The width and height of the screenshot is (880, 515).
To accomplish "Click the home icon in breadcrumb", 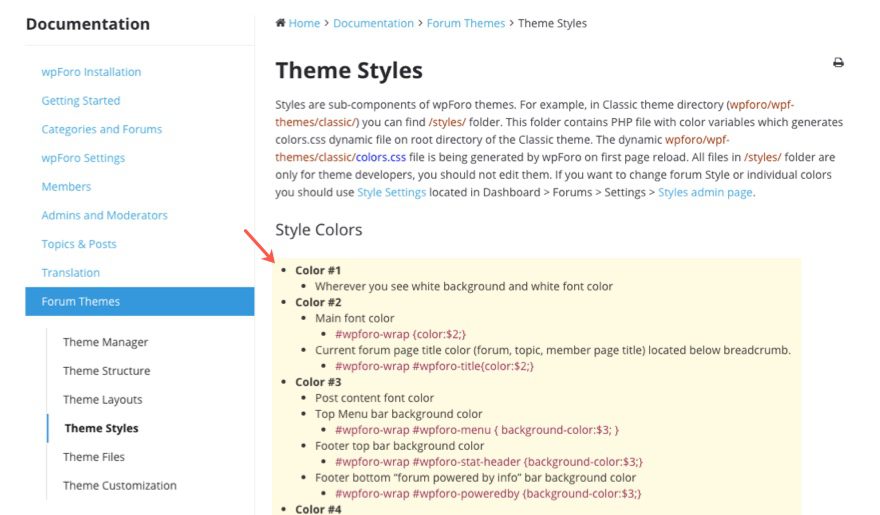I will 280,23.
